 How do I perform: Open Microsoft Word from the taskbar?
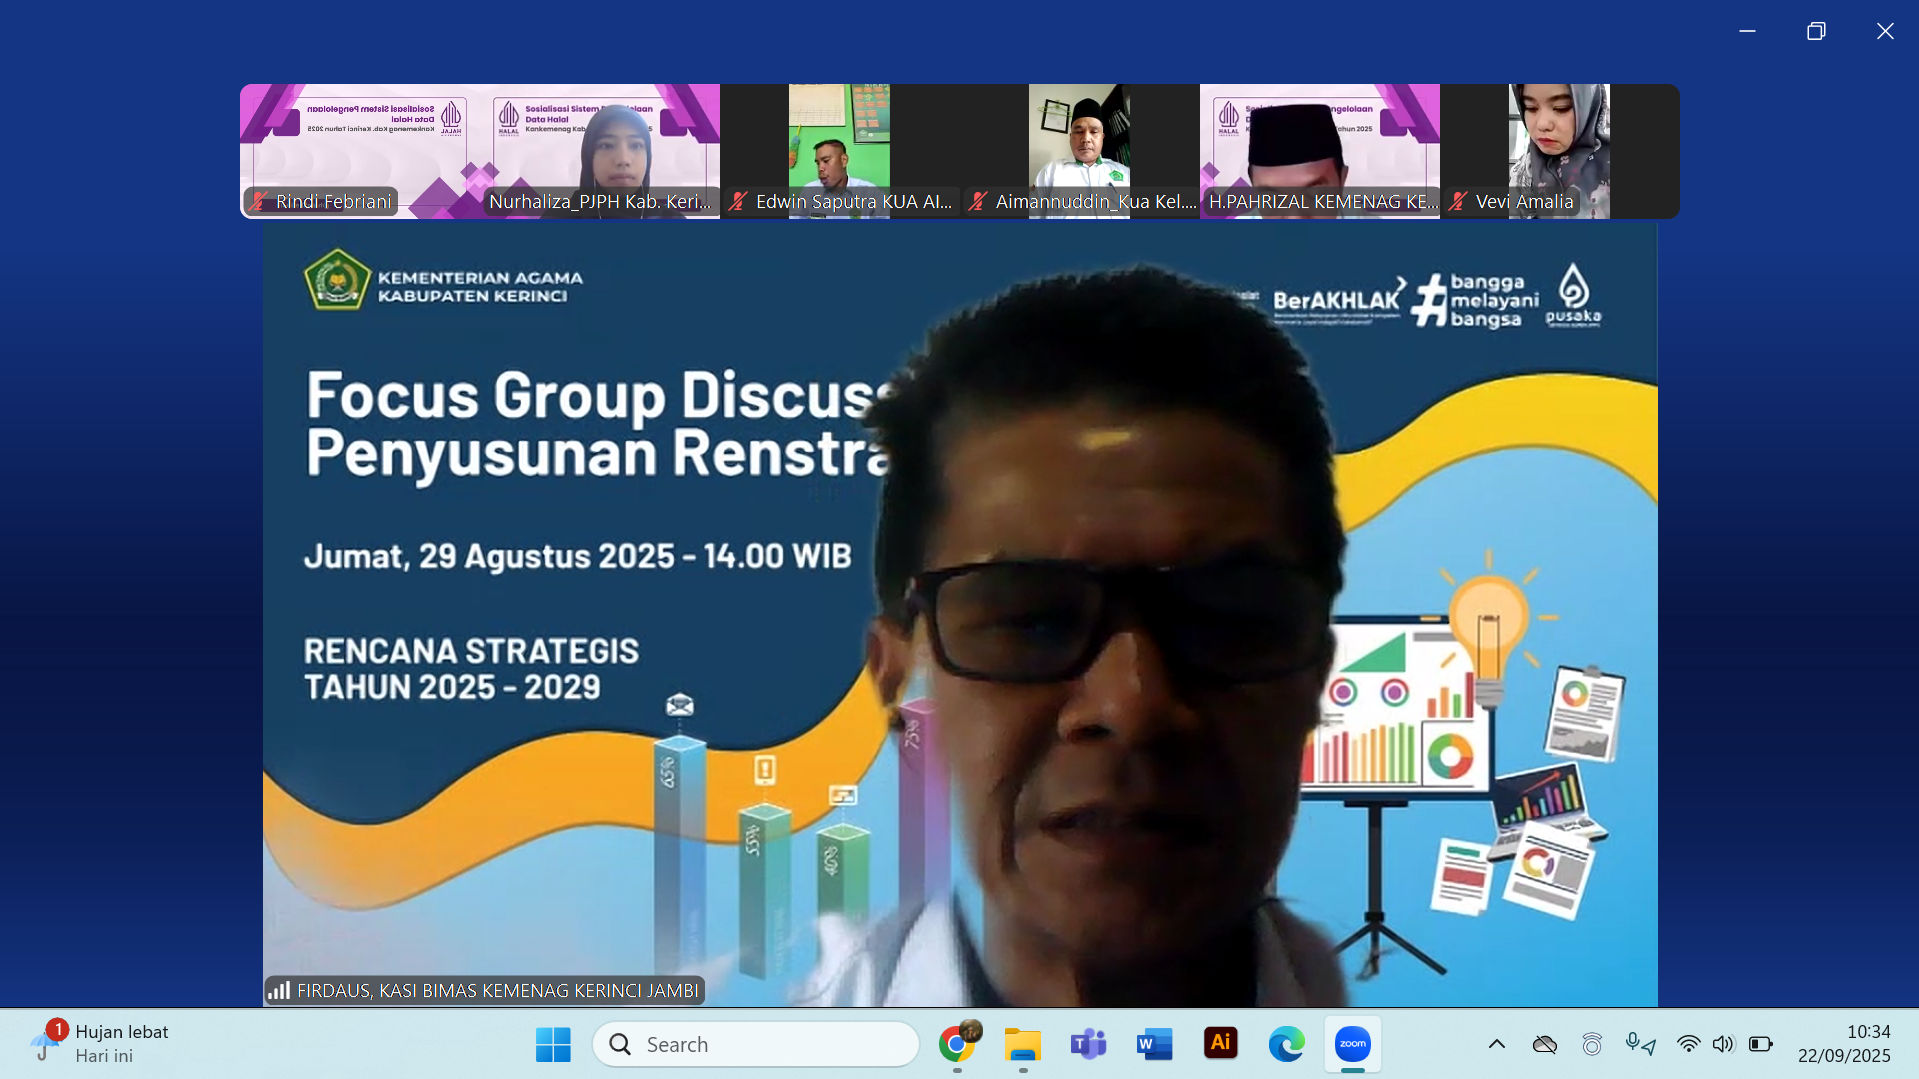tap(1154, 1044)
